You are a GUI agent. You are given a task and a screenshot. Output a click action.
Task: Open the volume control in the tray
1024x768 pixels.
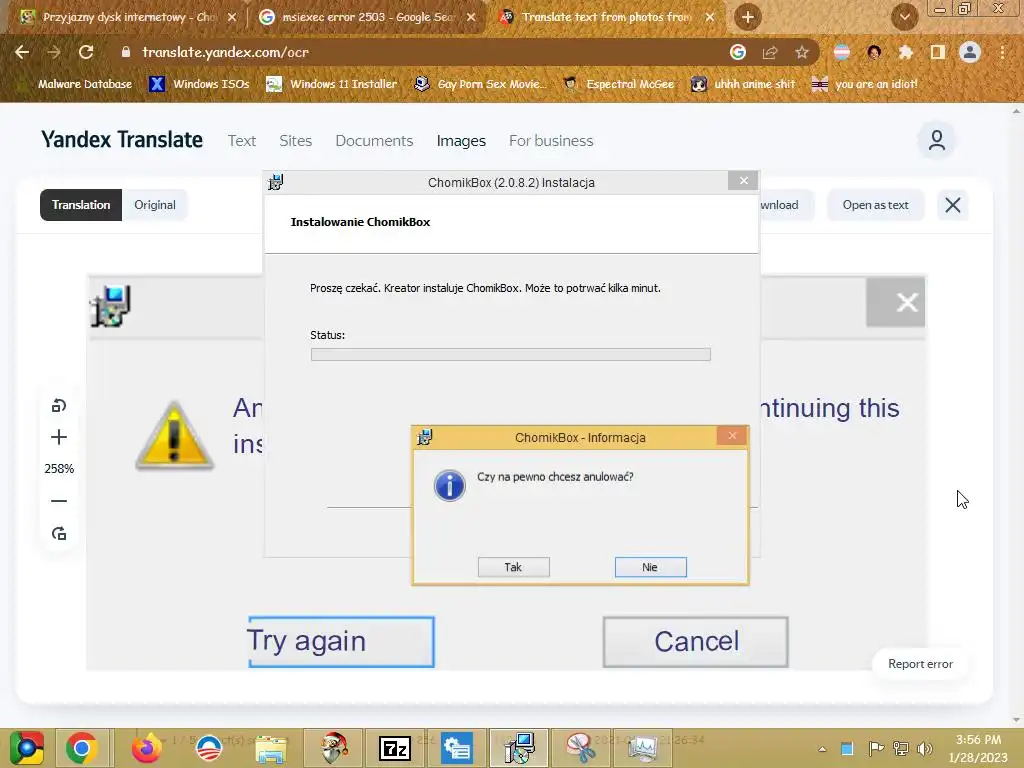[925, 748]
